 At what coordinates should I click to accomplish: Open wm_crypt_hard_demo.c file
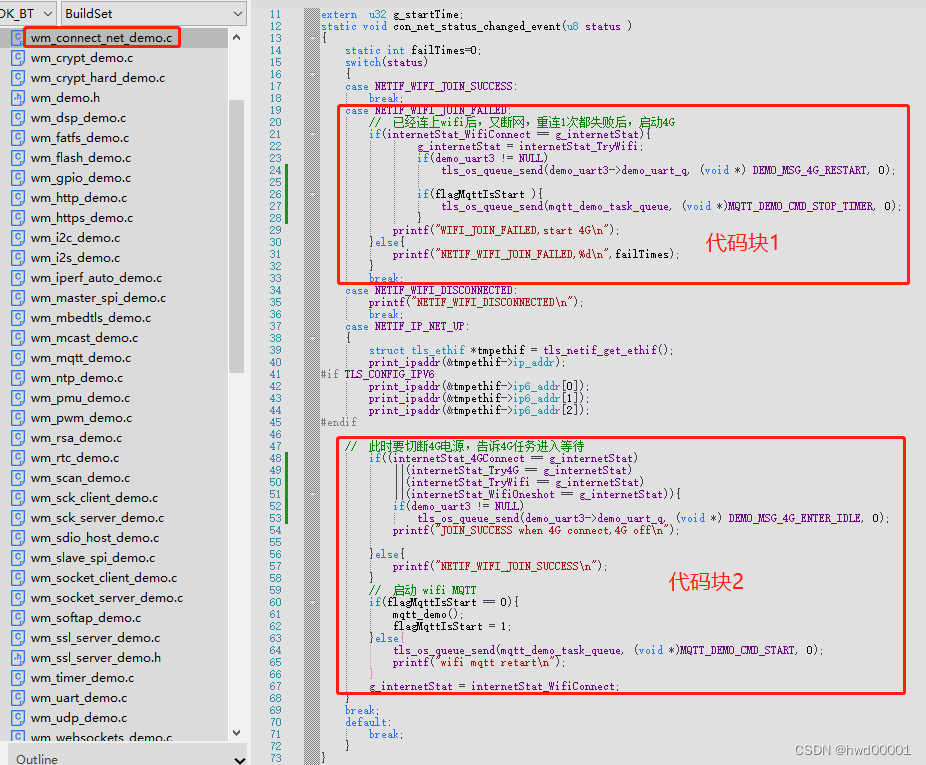pyautogui.click(x=97, y=78)
